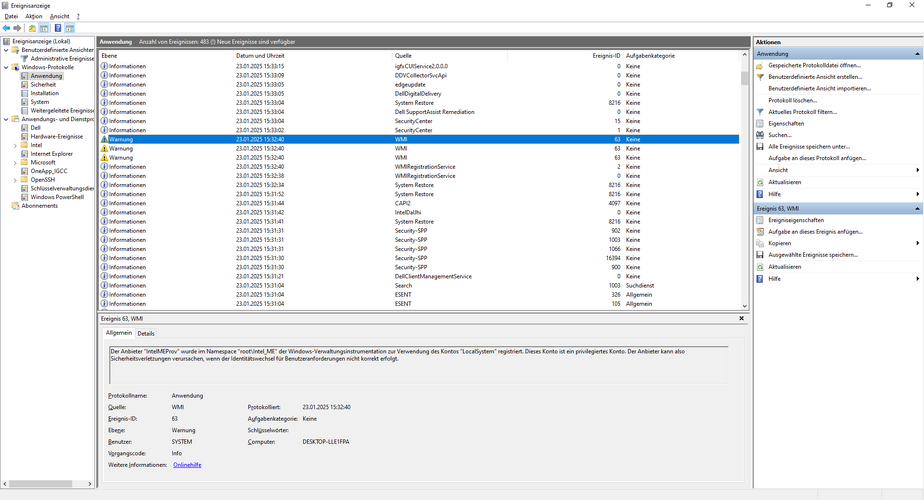Toggle the console tree toolbar icon
This screenshot has width=924, height=500.
click(x=44, y=28)
